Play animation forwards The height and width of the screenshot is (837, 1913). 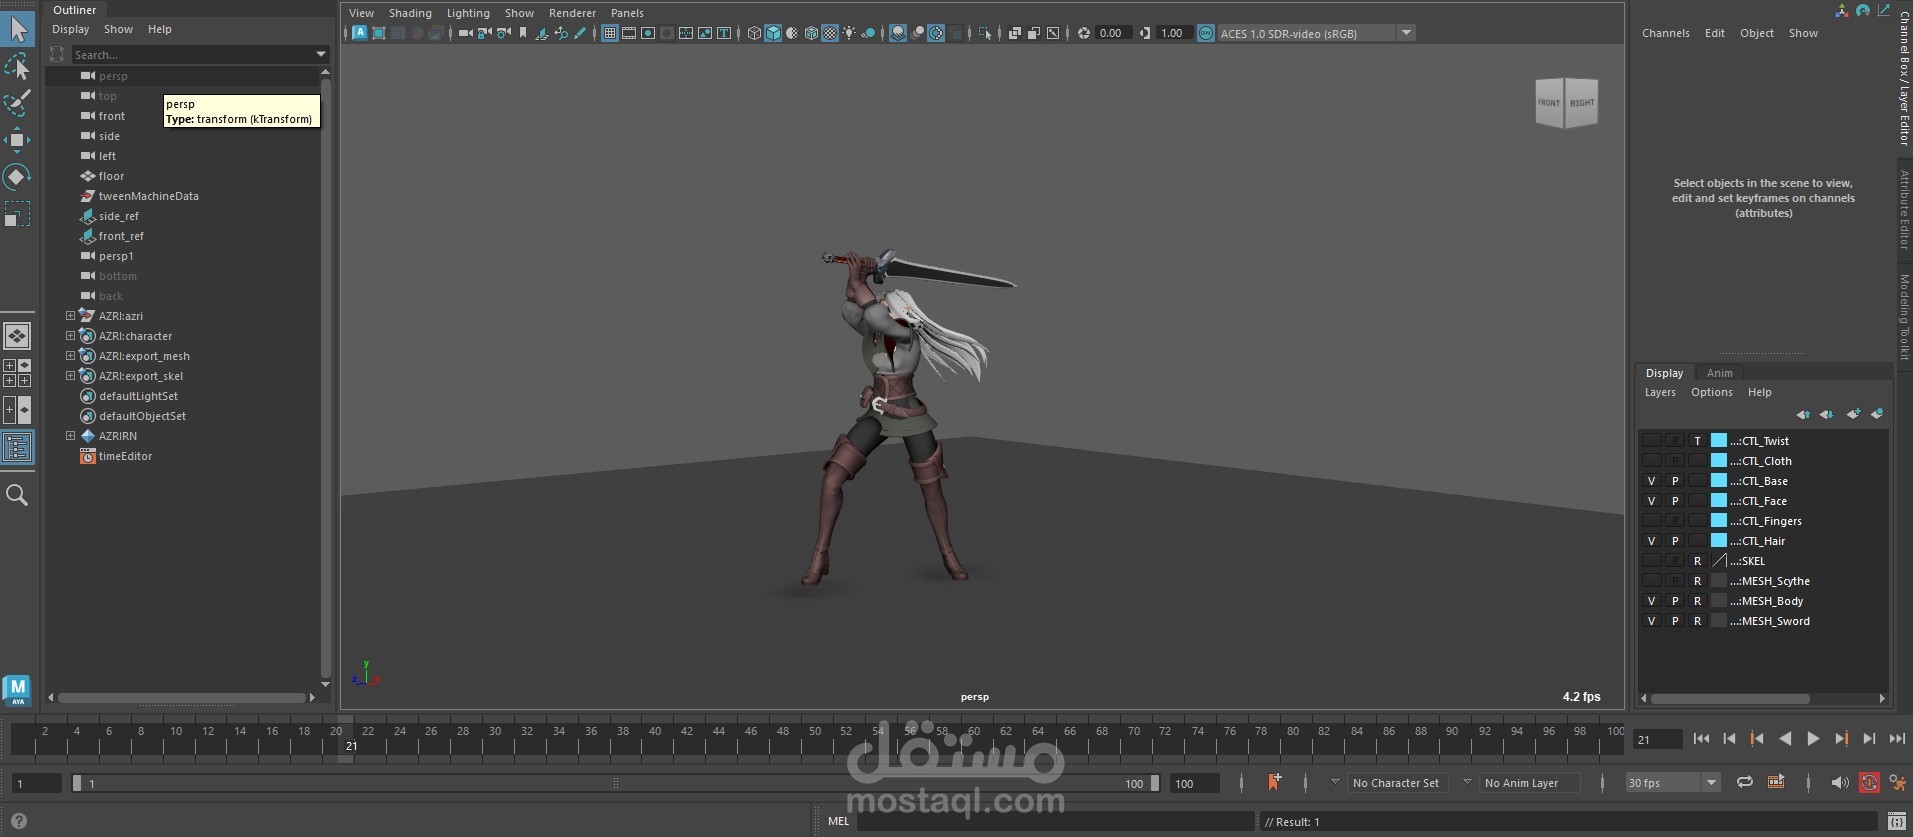pos(1813,739)
